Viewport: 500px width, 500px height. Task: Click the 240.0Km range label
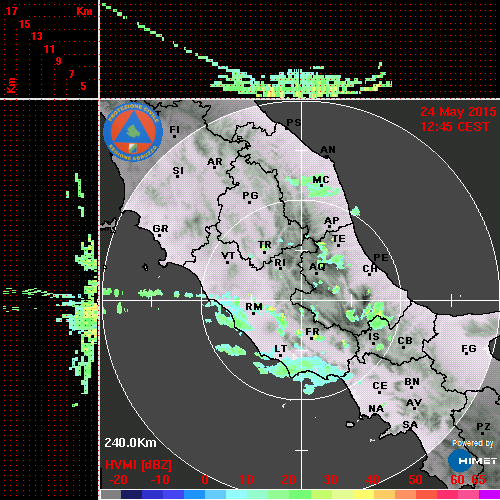tap(130, 443)
